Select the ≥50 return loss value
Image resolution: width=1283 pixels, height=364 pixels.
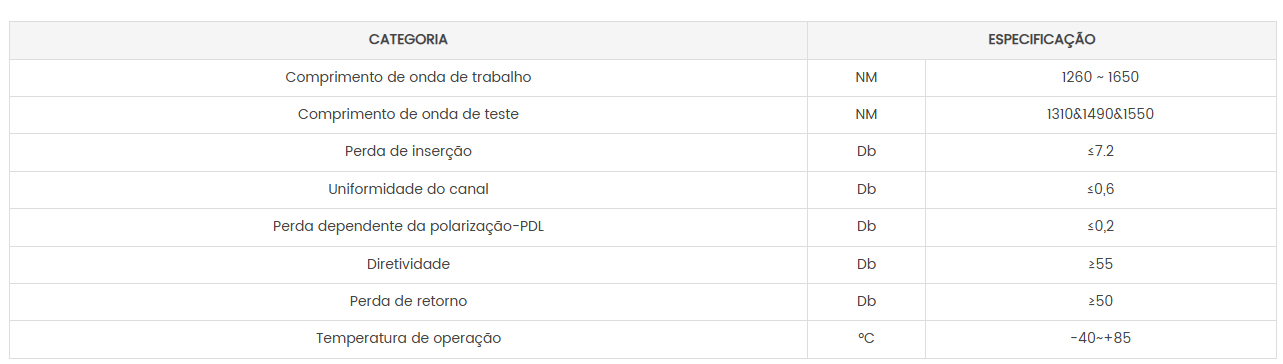point(1100,302)
